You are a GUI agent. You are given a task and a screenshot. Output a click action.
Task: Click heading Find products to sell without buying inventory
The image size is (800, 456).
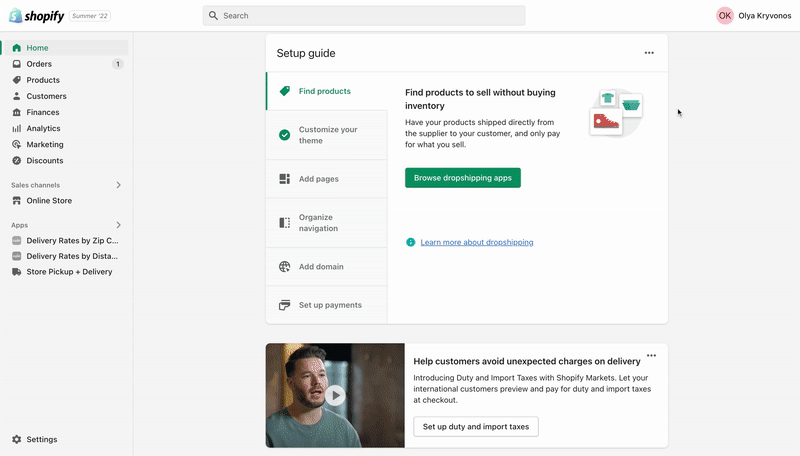tap(480, 99)
